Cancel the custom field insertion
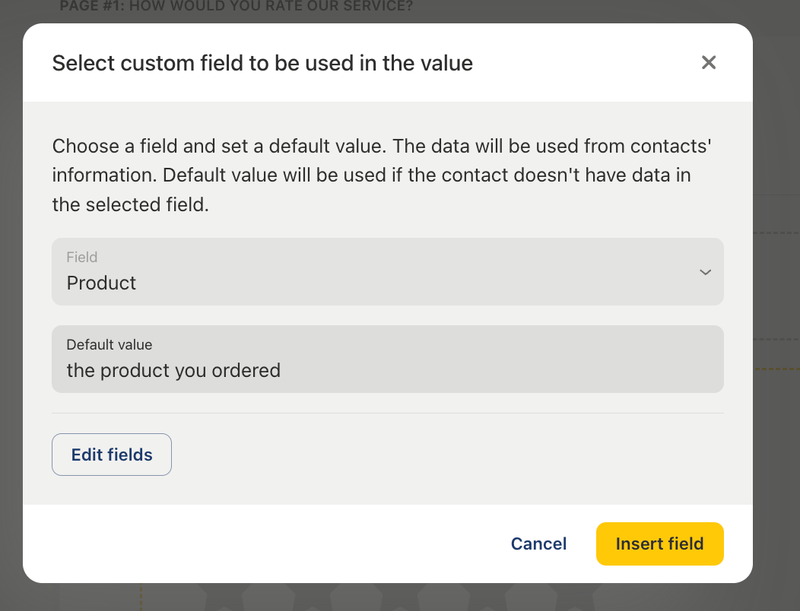This screenshot has height=611, width=800. tap(538, 544)
